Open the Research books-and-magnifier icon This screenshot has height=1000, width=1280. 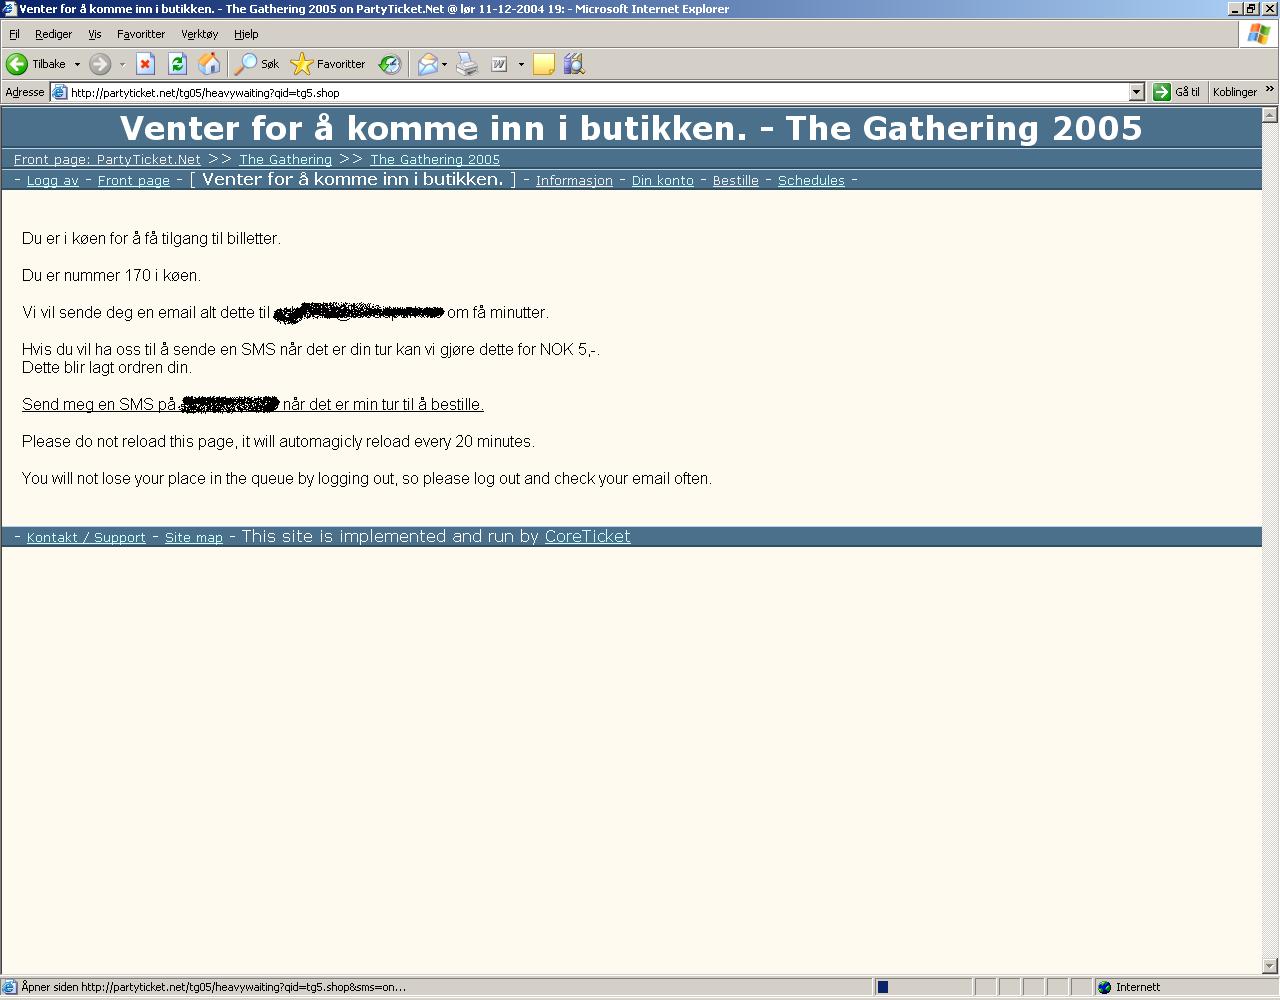pyautogui.click(x=573, y=64)
